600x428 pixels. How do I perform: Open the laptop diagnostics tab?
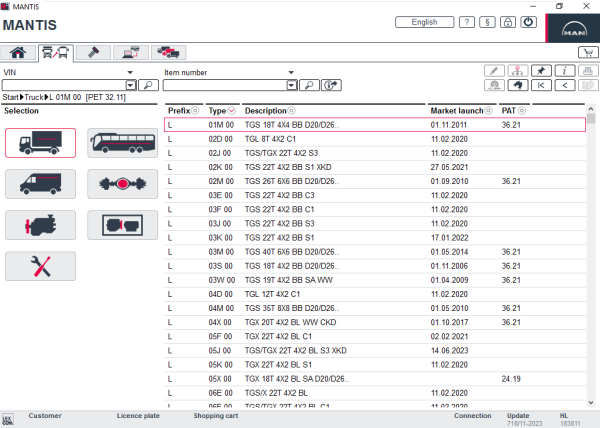pos(131,52)
